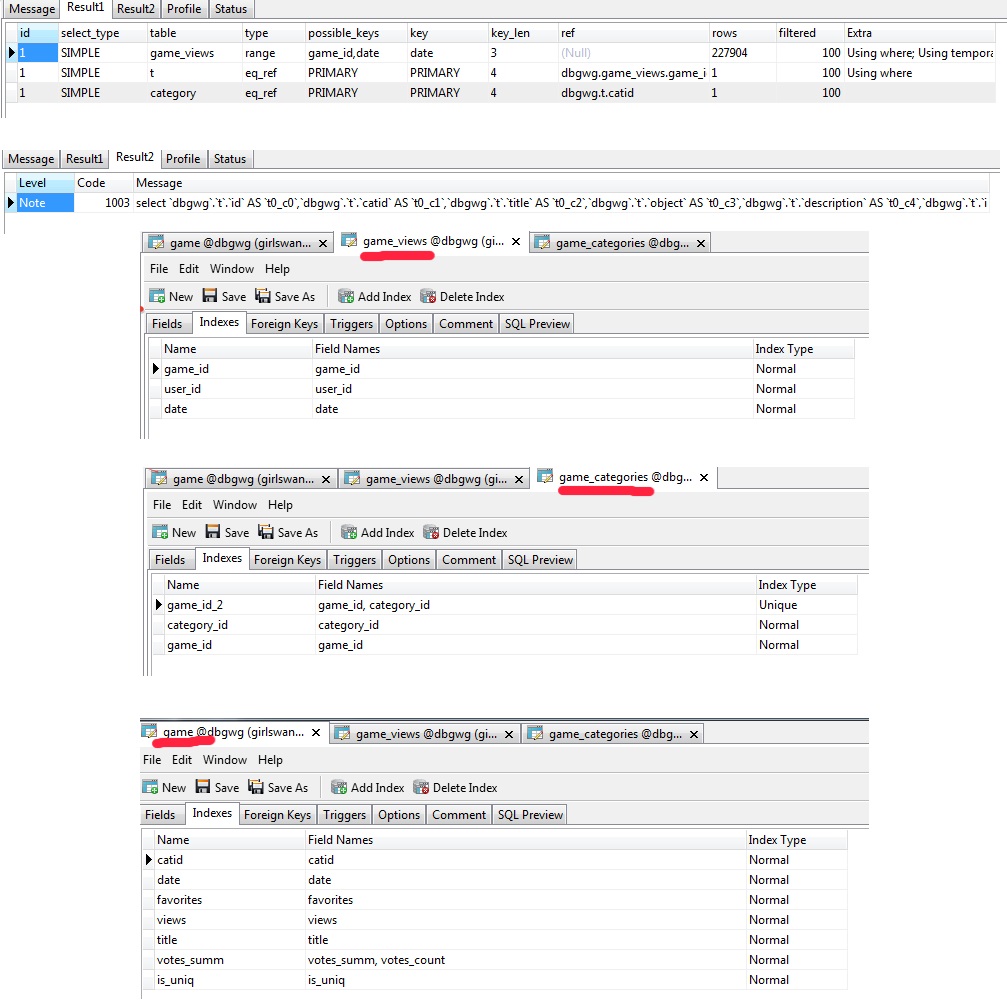Open Foreign Keys tab in game_views designer
This screenshot has height=1000, width=1007.
tap(284, 324)
